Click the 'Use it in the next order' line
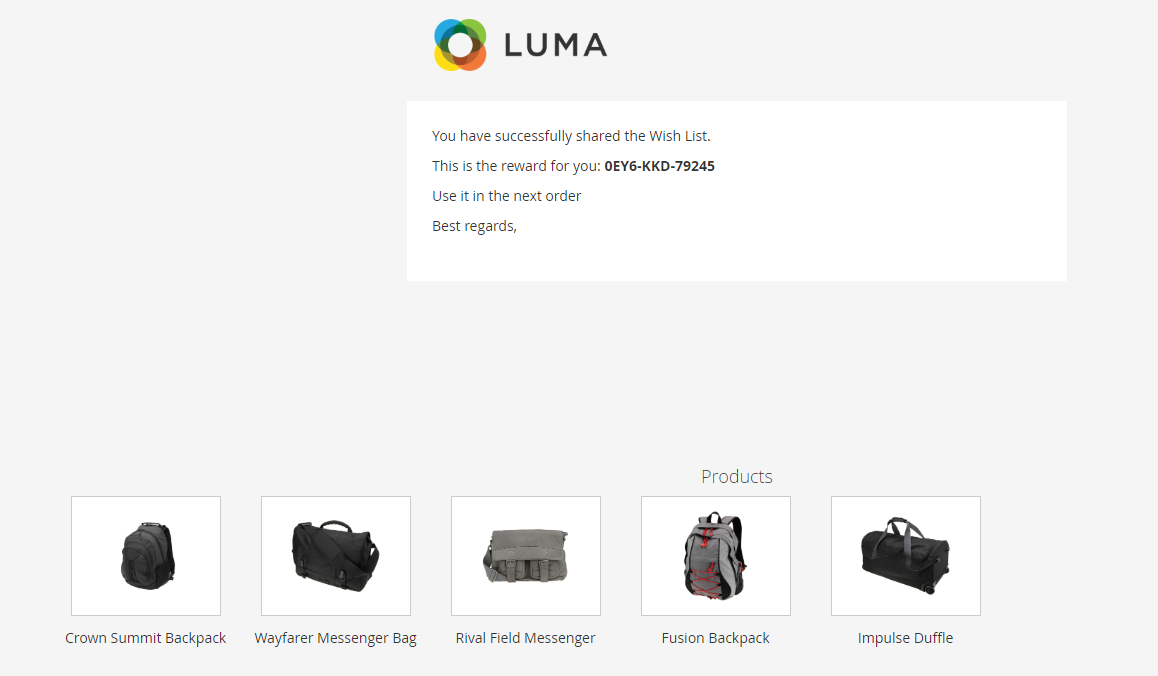 [507, 196]
